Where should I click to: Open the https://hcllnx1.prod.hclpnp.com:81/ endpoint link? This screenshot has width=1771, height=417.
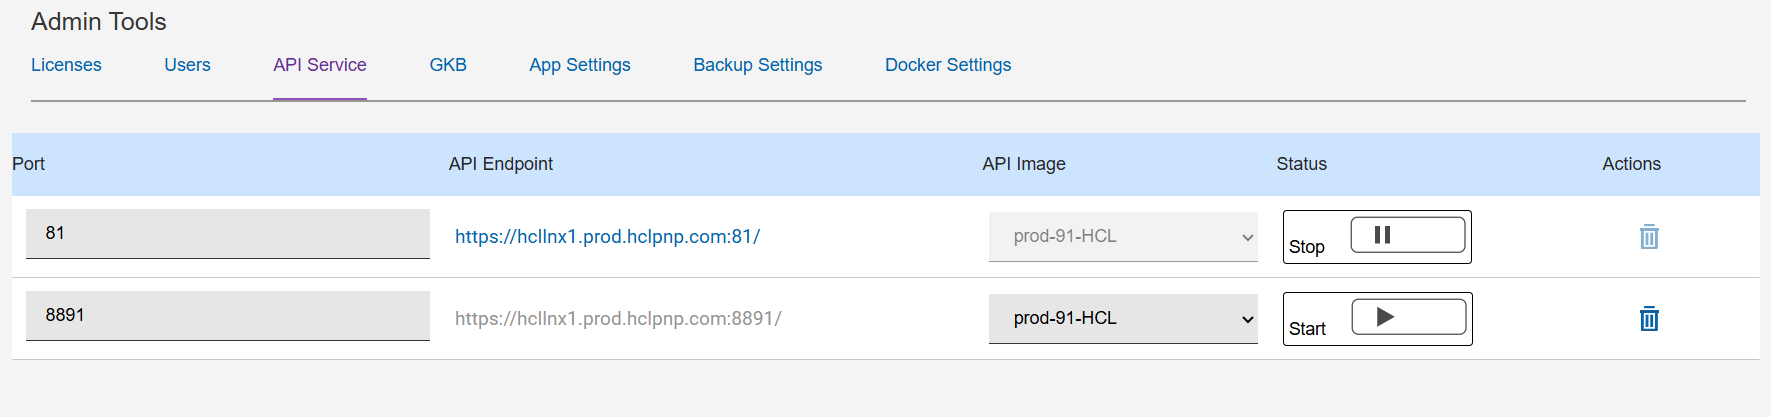click(607, 237)
